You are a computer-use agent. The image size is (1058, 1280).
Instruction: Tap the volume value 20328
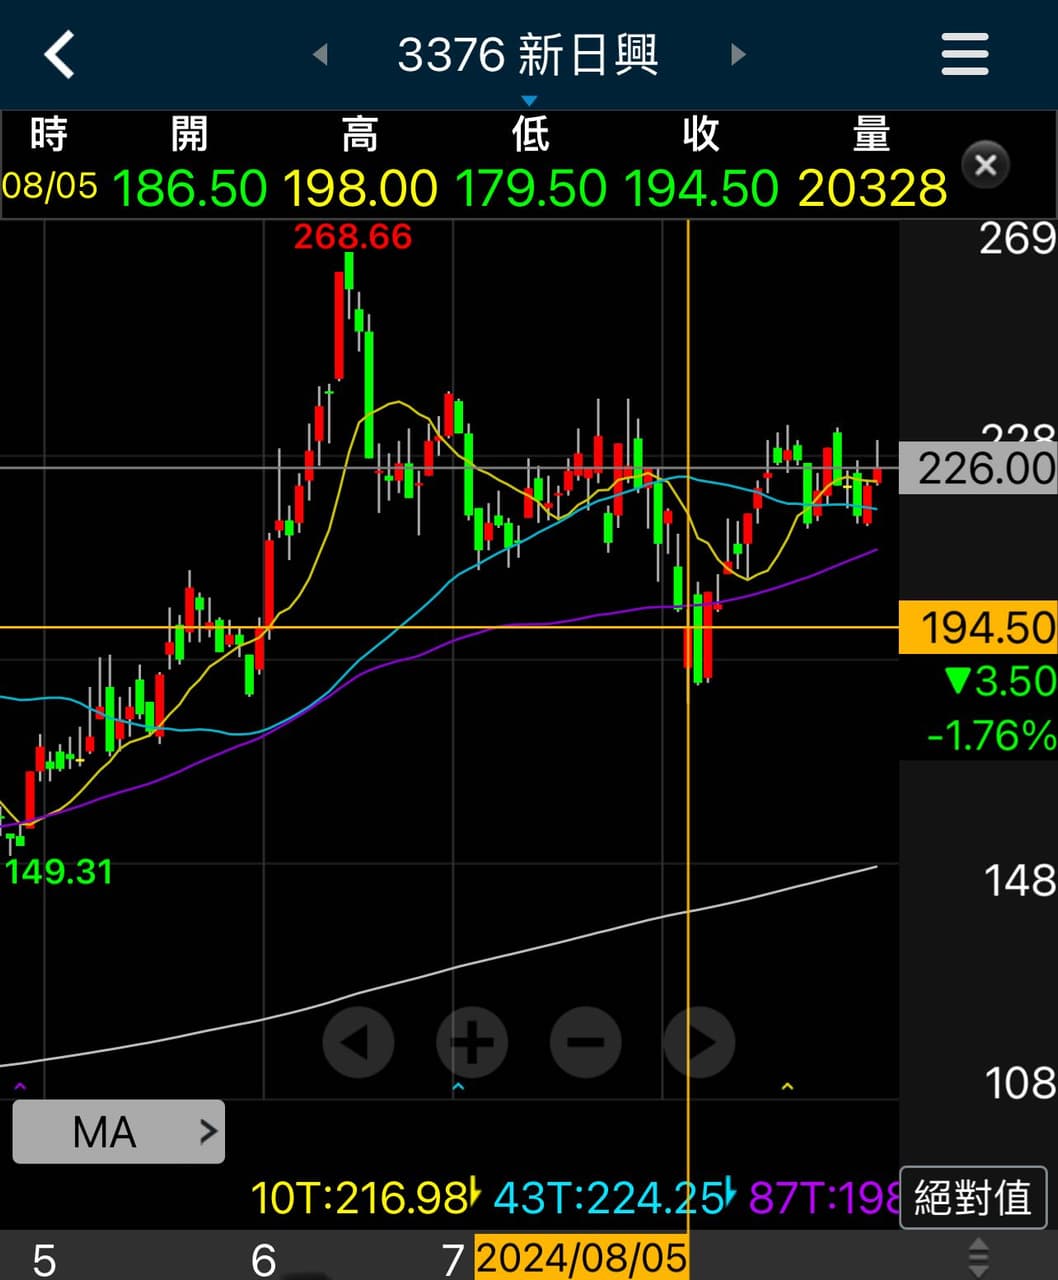tap(873, 188)
